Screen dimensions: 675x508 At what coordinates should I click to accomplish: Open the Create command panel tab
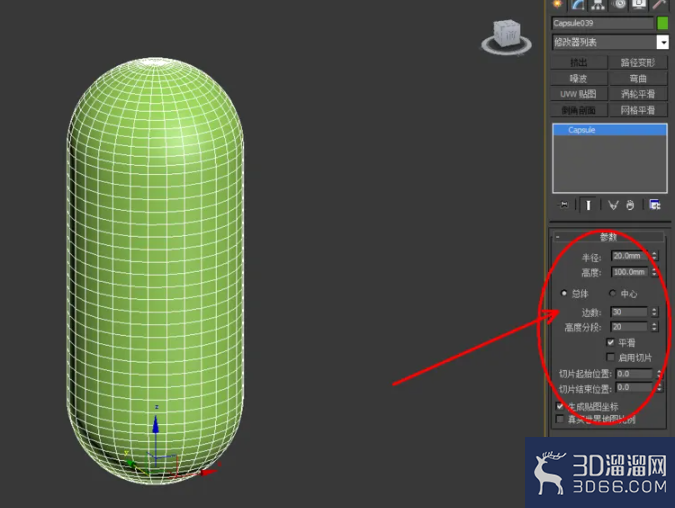pos(558,4)
